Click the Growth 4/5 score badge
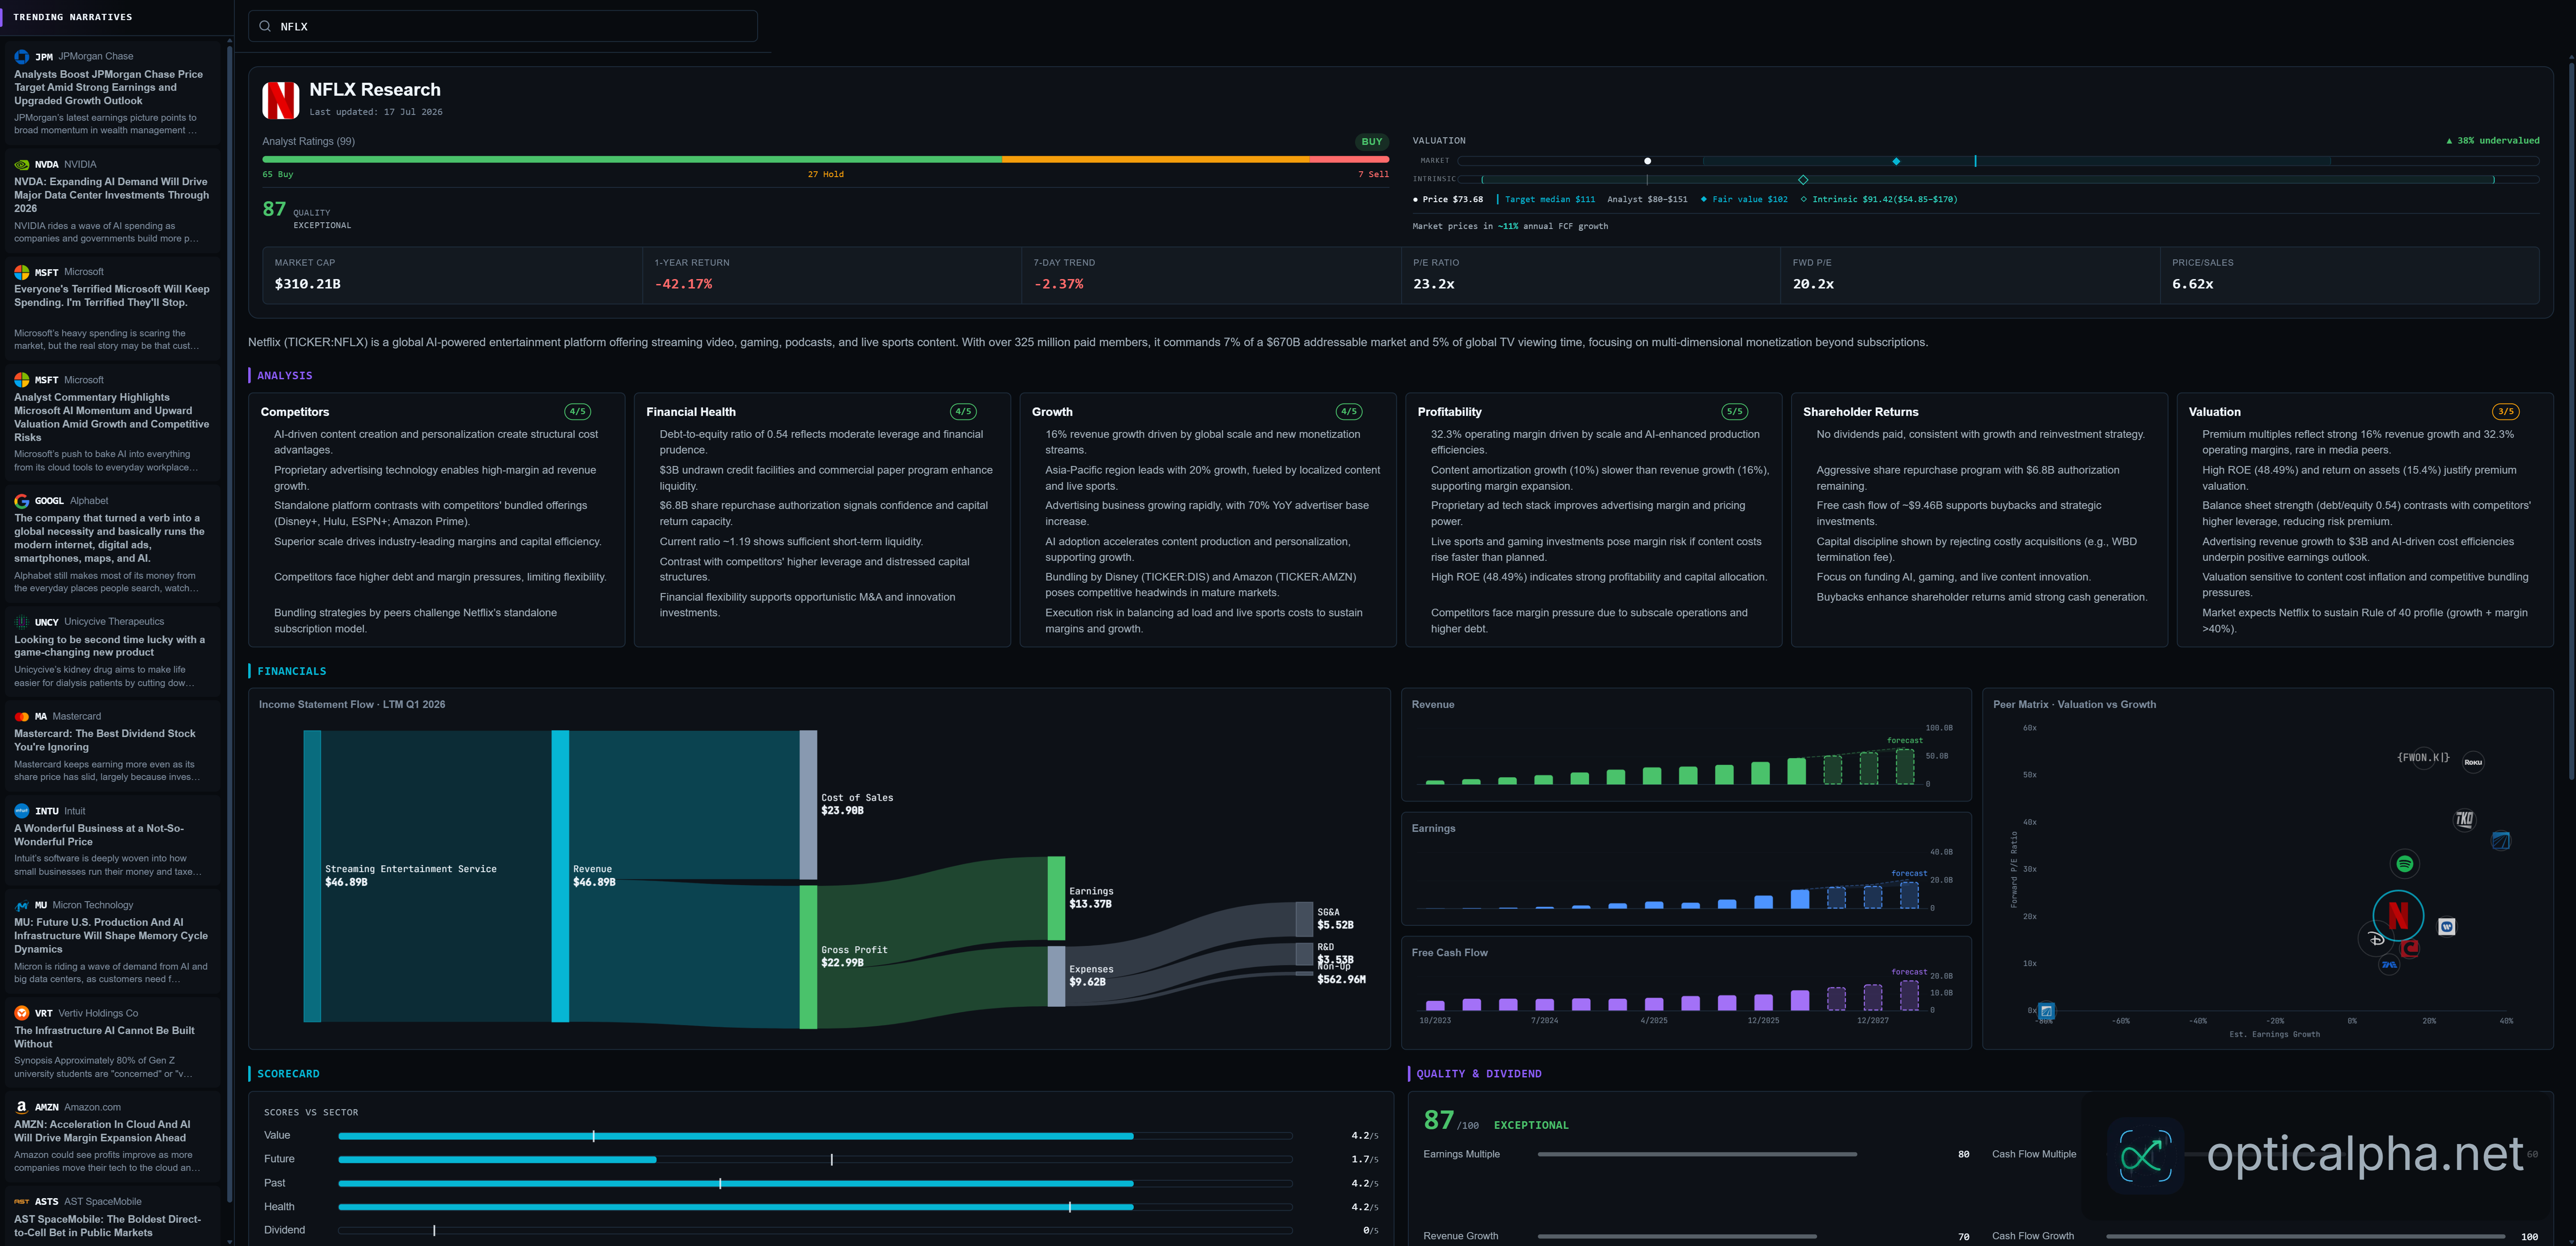The width and height of the screenshot is (2576, 1246). 1349,412
